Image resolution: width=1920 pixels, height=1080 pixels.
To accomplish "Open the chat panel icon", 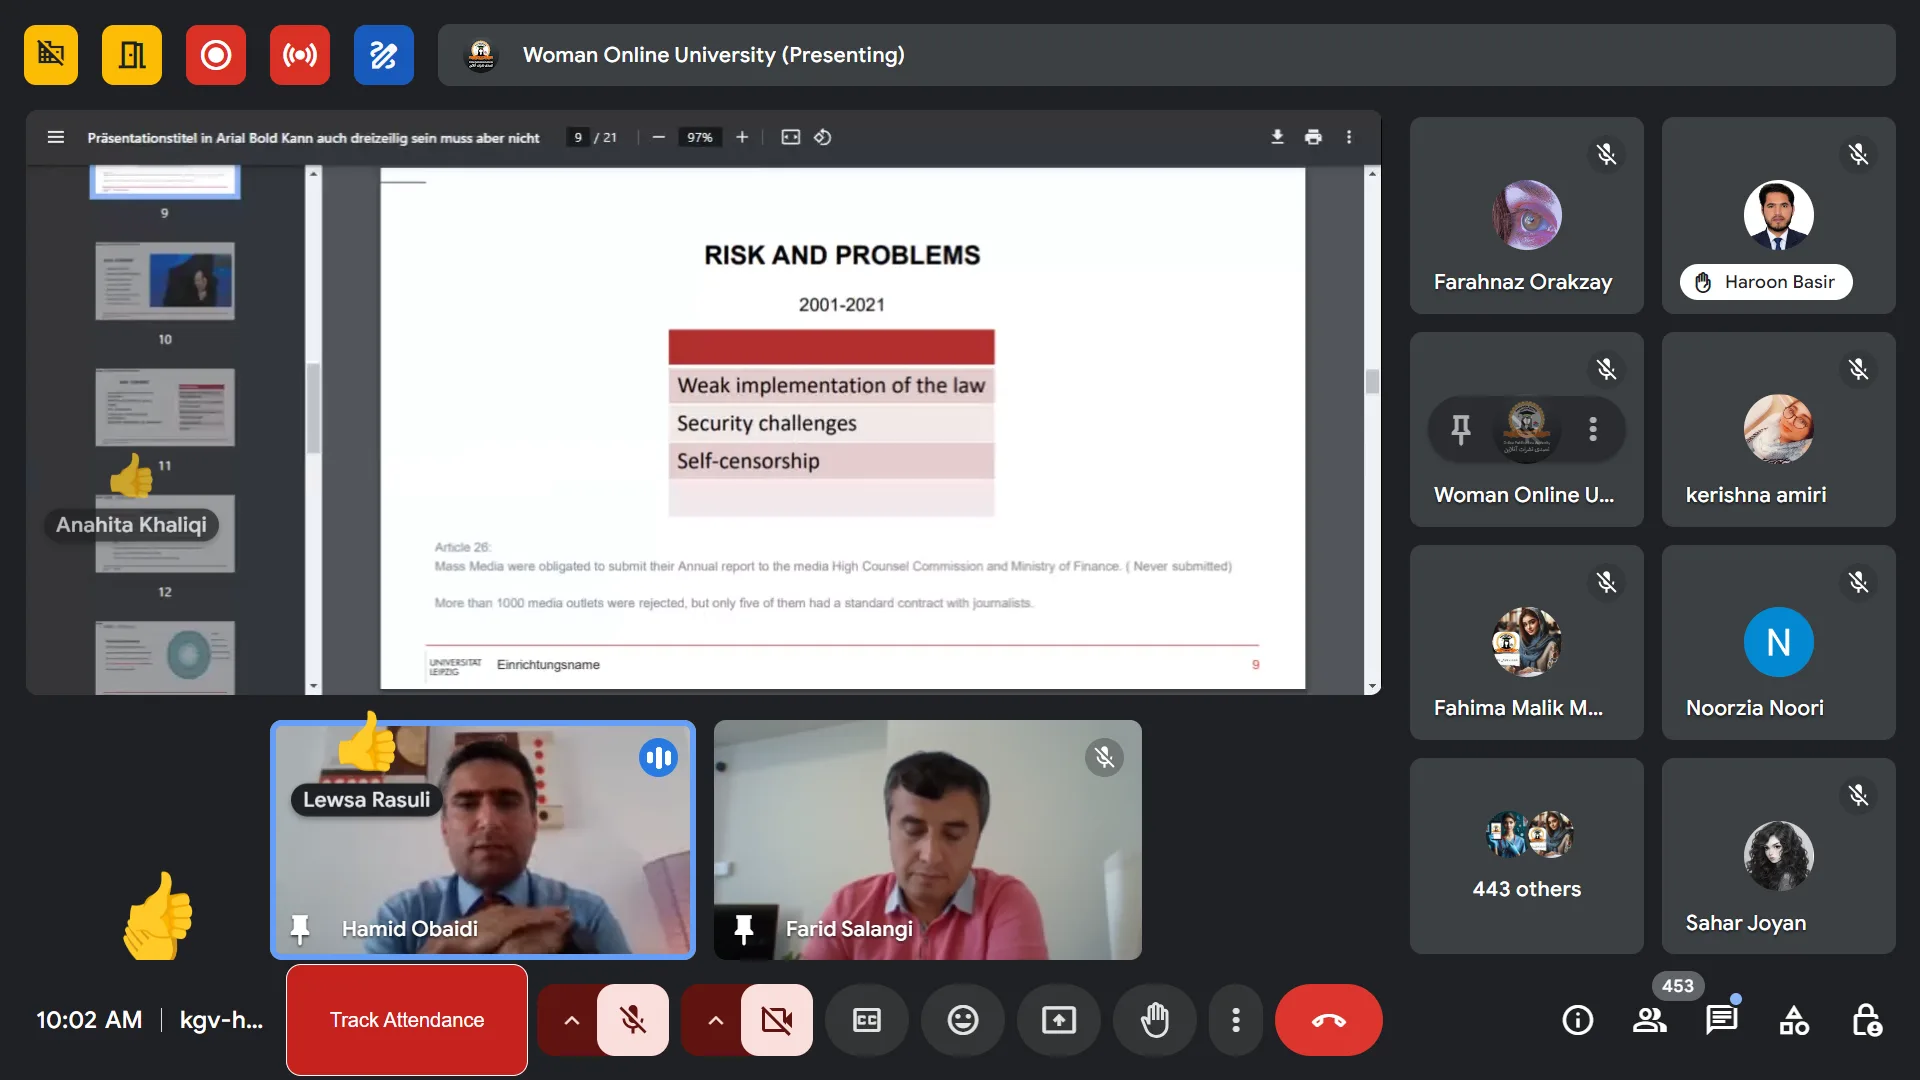I will 1721,1020.
